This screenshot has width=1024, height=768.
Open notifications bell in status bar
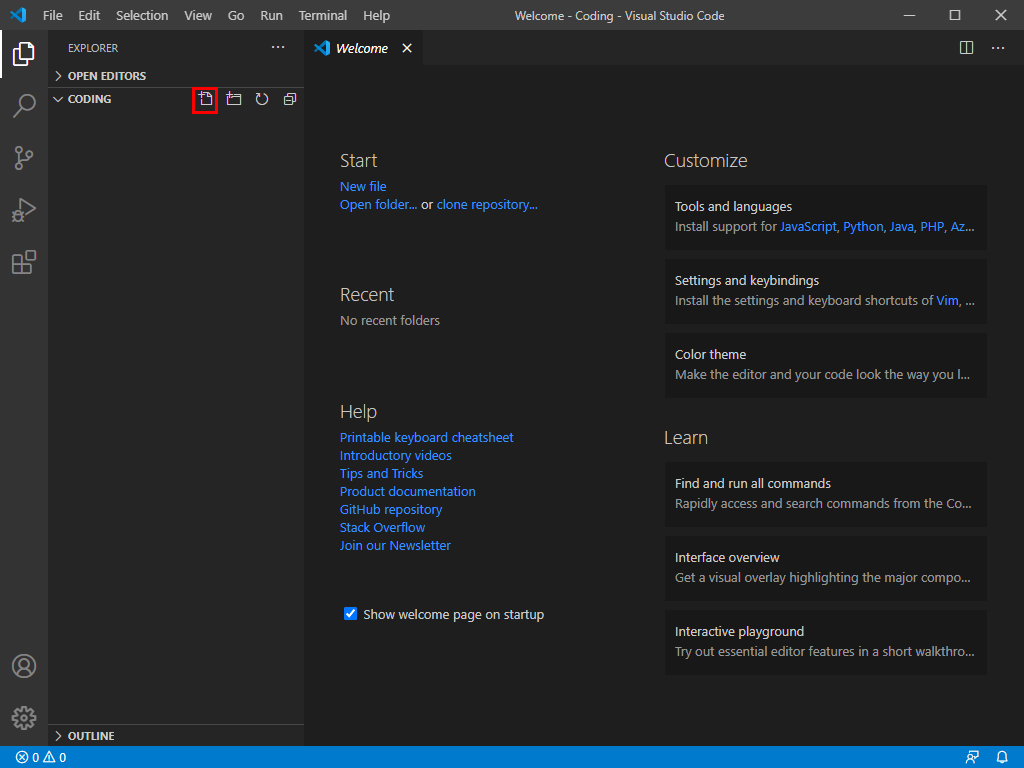click(x=1002, y=758)
